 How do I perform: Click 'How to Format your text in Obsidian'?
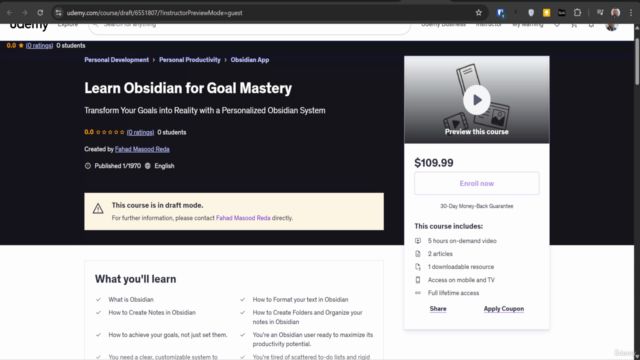point(300,300)
